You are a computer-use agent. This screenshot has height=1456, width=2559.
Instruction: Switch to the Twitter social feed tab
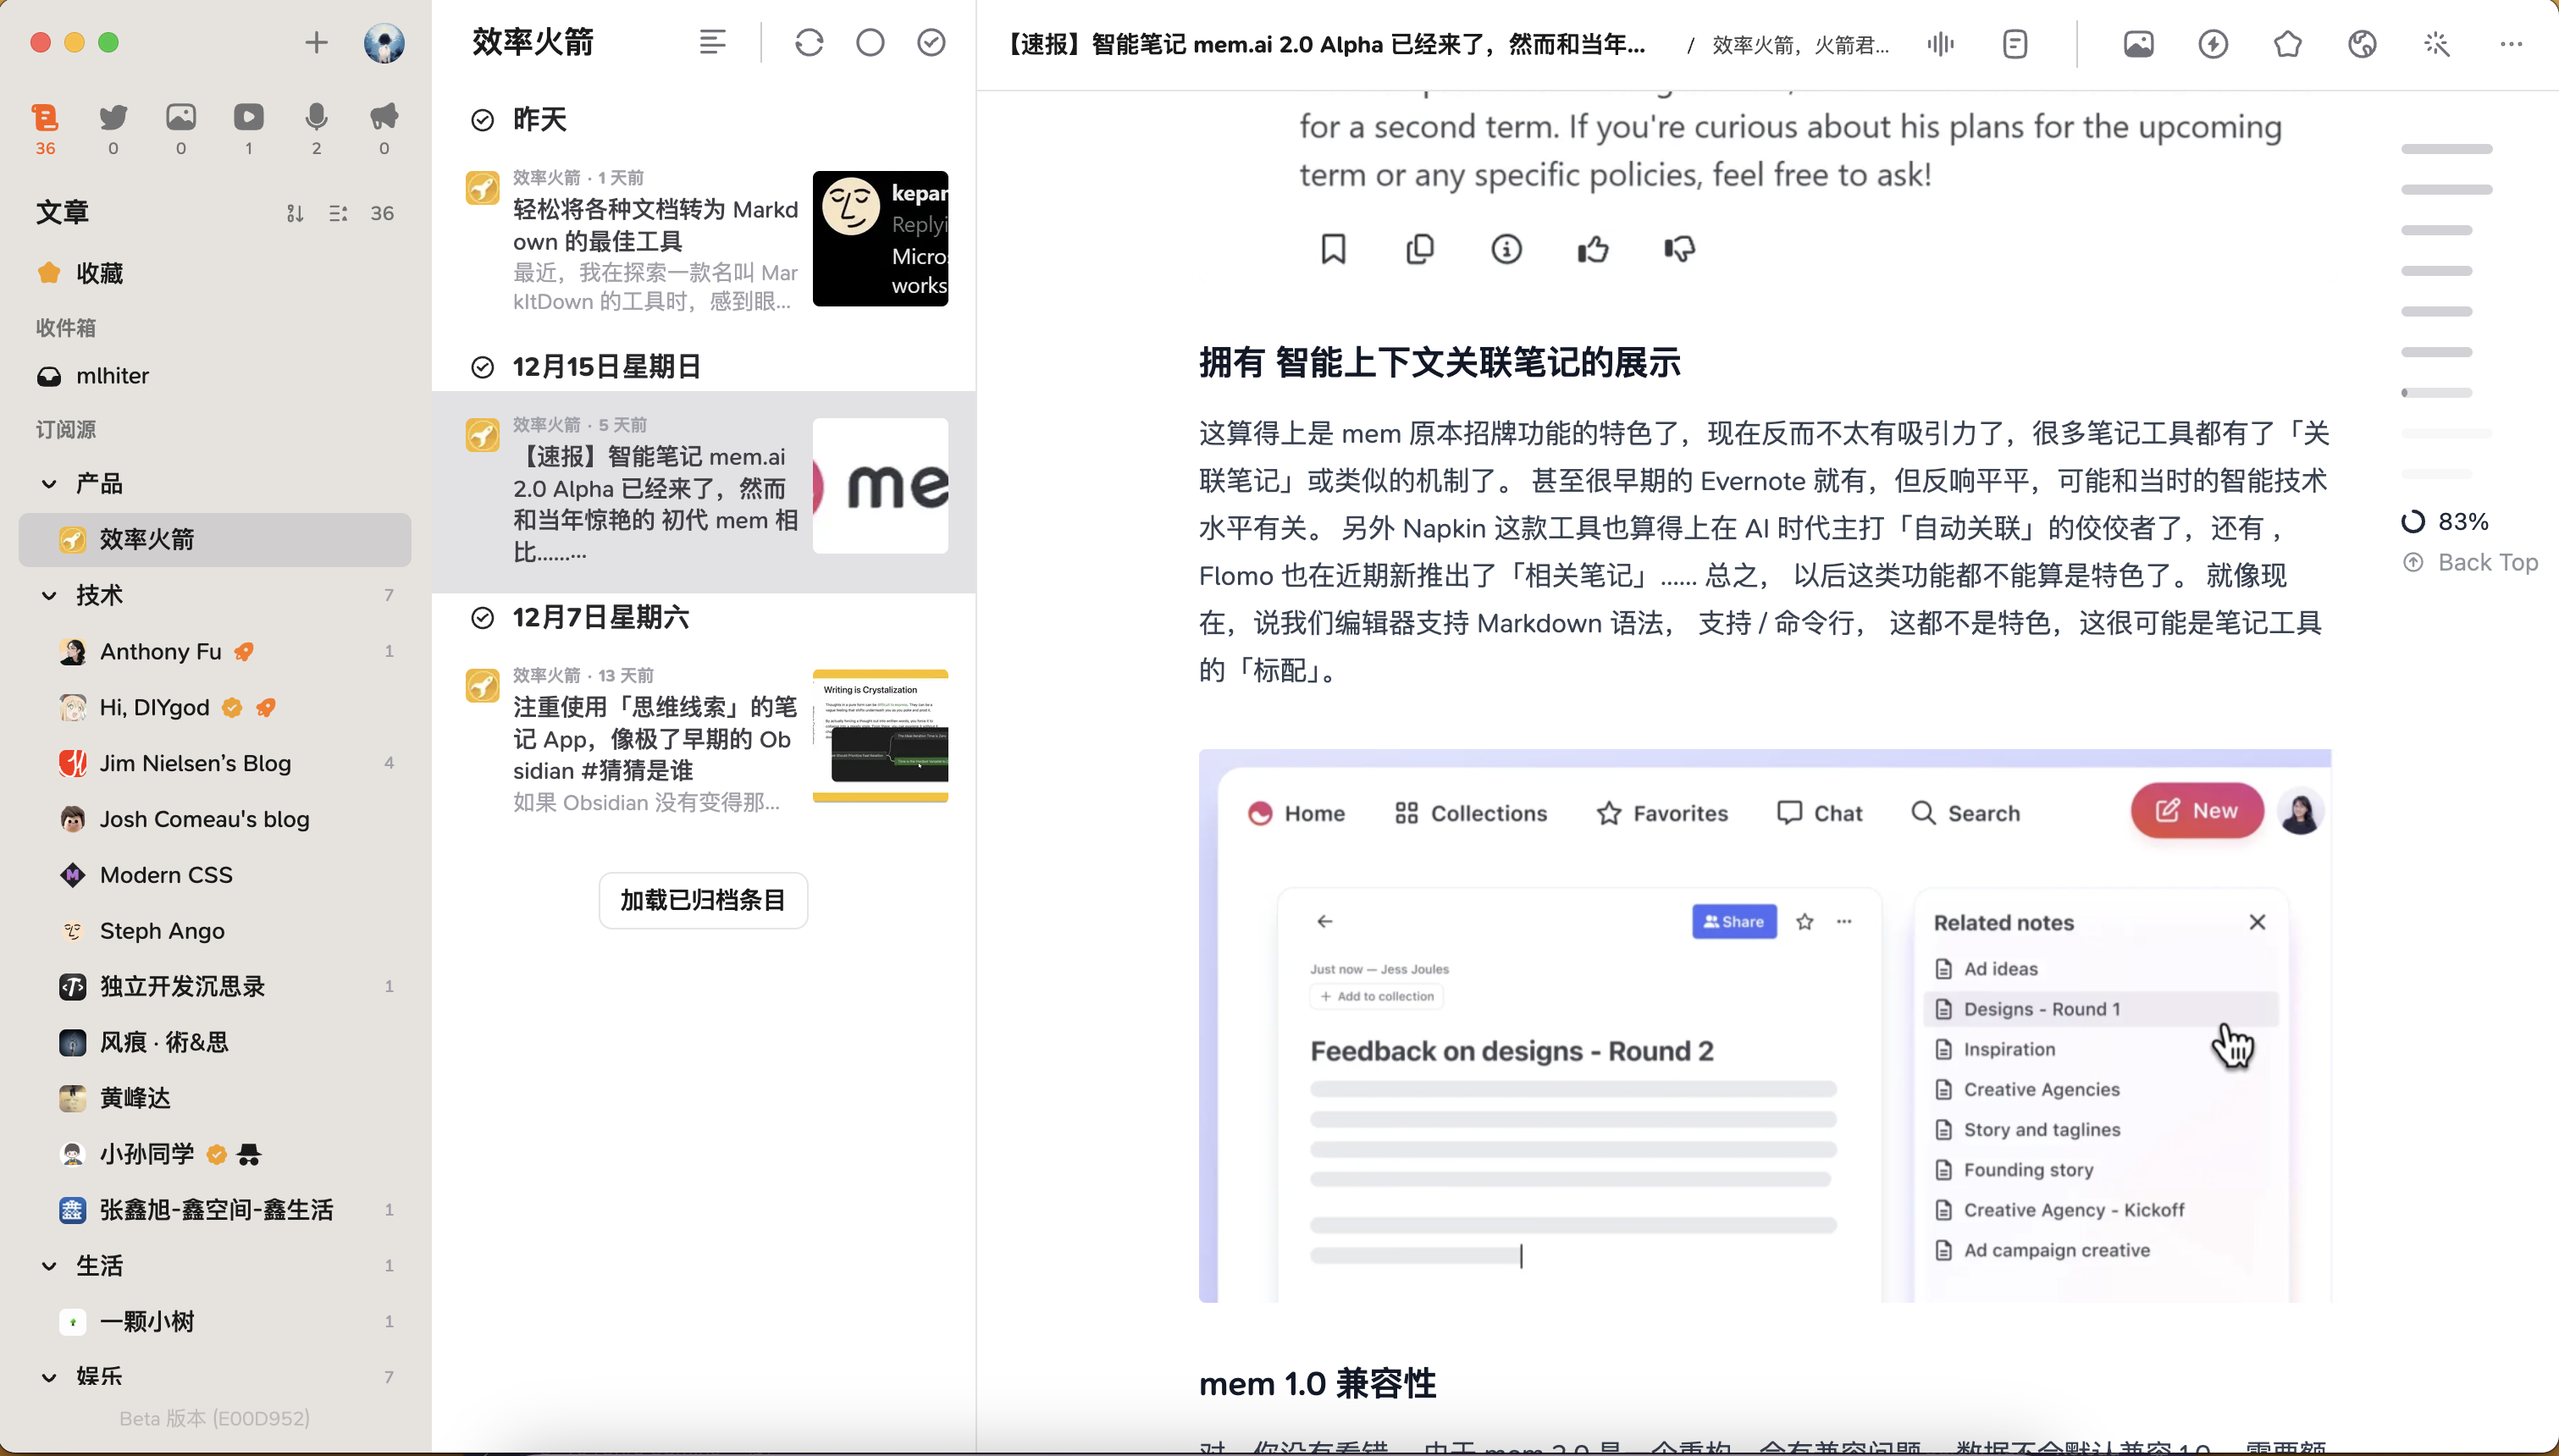point(113,128)
